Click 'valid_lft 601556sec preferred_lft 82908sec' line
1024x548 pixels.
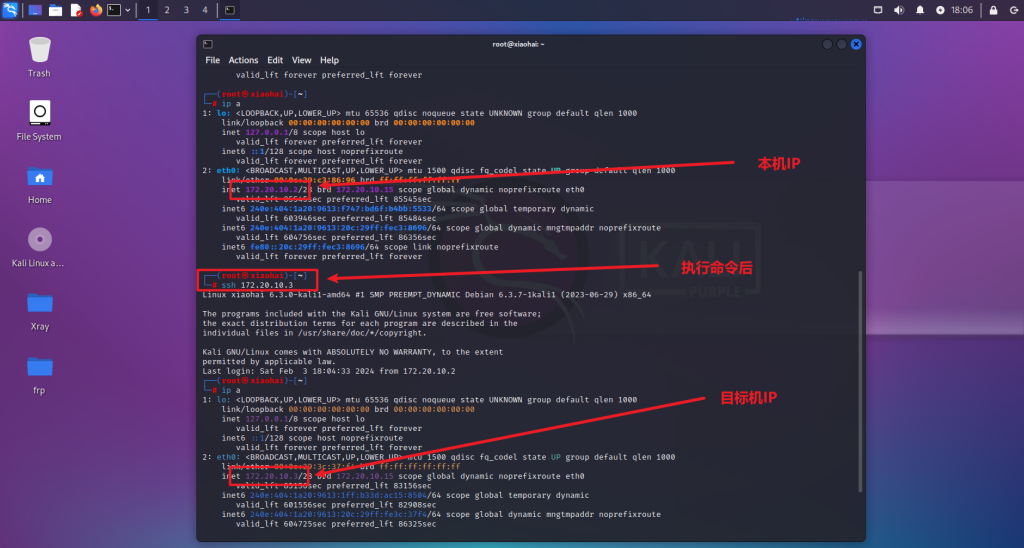point(336,505)
